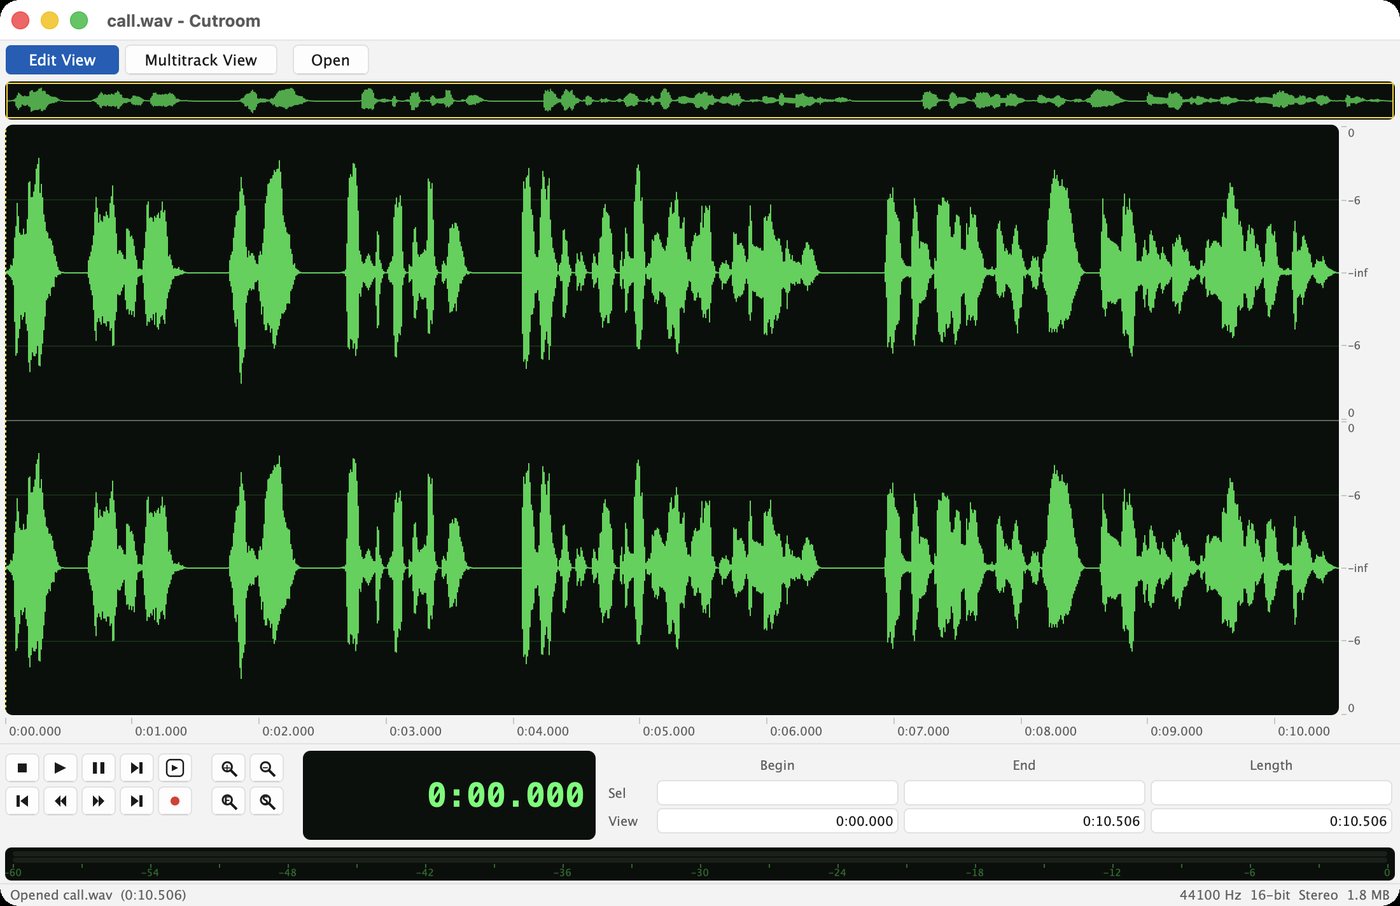1400x906 pixels.
Task: Fast forward using the double-right-arrow button
Action: point(98,801)
